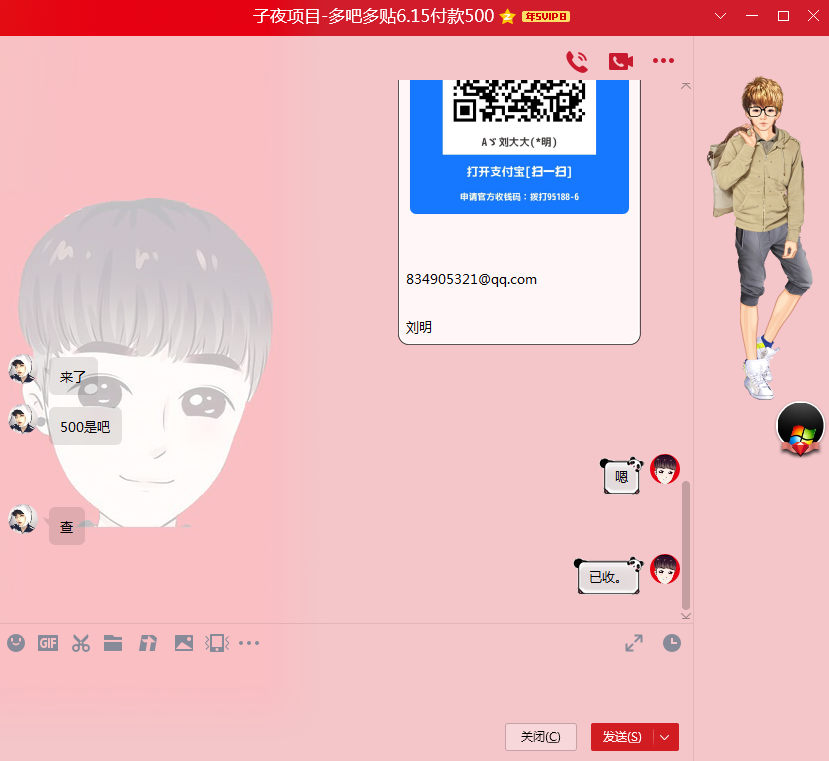The width and height of the screenshot is (829, 761).
Task: Click chat title 子夜项目-多吧多贴6.15付款500
Action: point(373,16)
